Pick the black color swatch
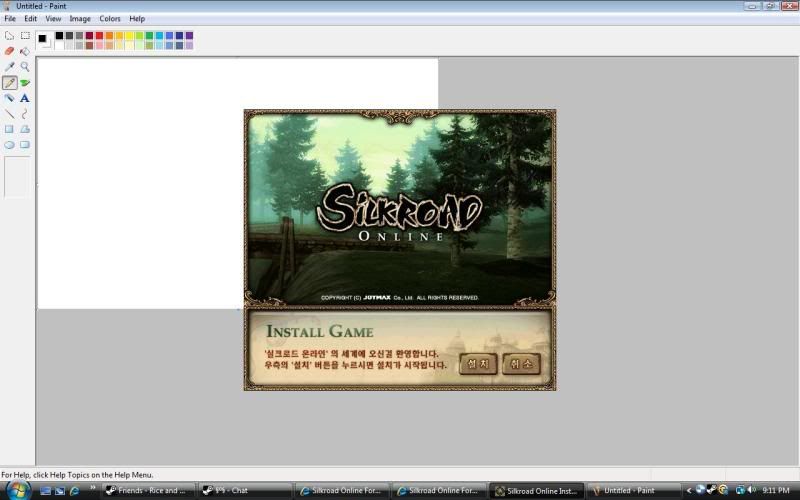This screenshot has height=500, width=800. point(59,35)
